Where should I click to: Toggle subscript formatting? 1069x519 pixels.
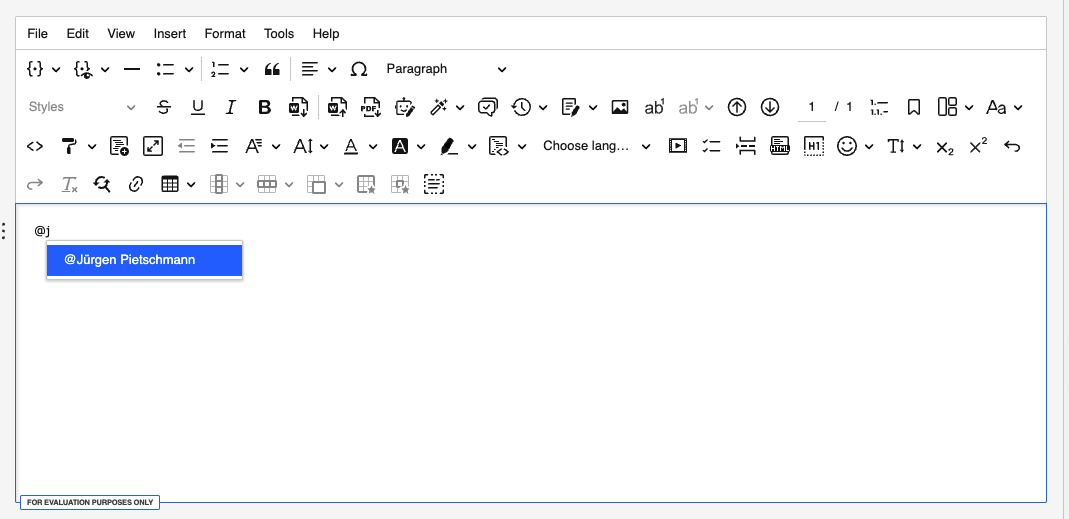pyautogui.click(x=945, y=146)
